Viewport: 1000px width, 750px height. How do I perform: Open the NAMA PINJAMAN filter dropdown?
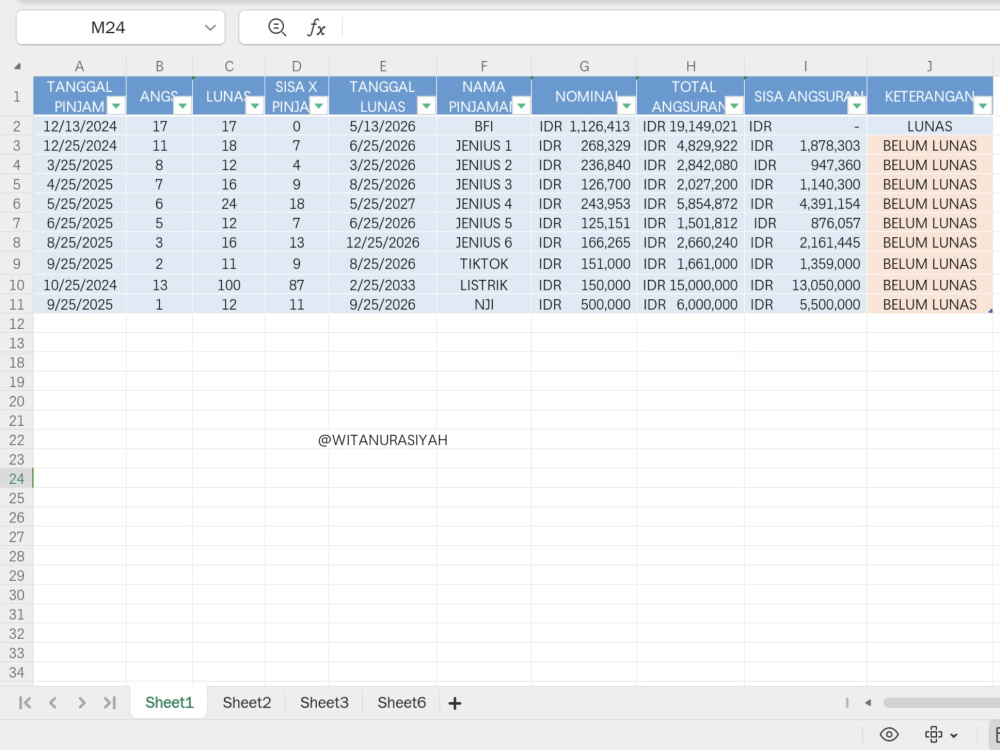tap(521, 106)
